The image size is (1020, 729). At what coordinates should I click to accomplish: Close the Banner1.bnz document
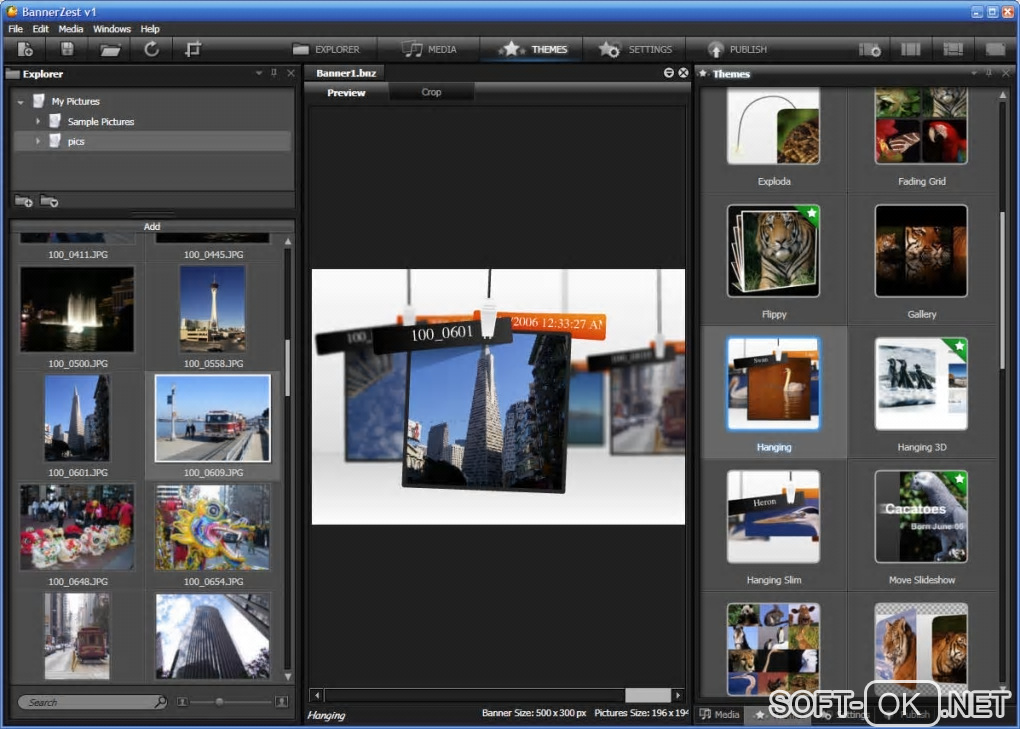coord(684,73)
